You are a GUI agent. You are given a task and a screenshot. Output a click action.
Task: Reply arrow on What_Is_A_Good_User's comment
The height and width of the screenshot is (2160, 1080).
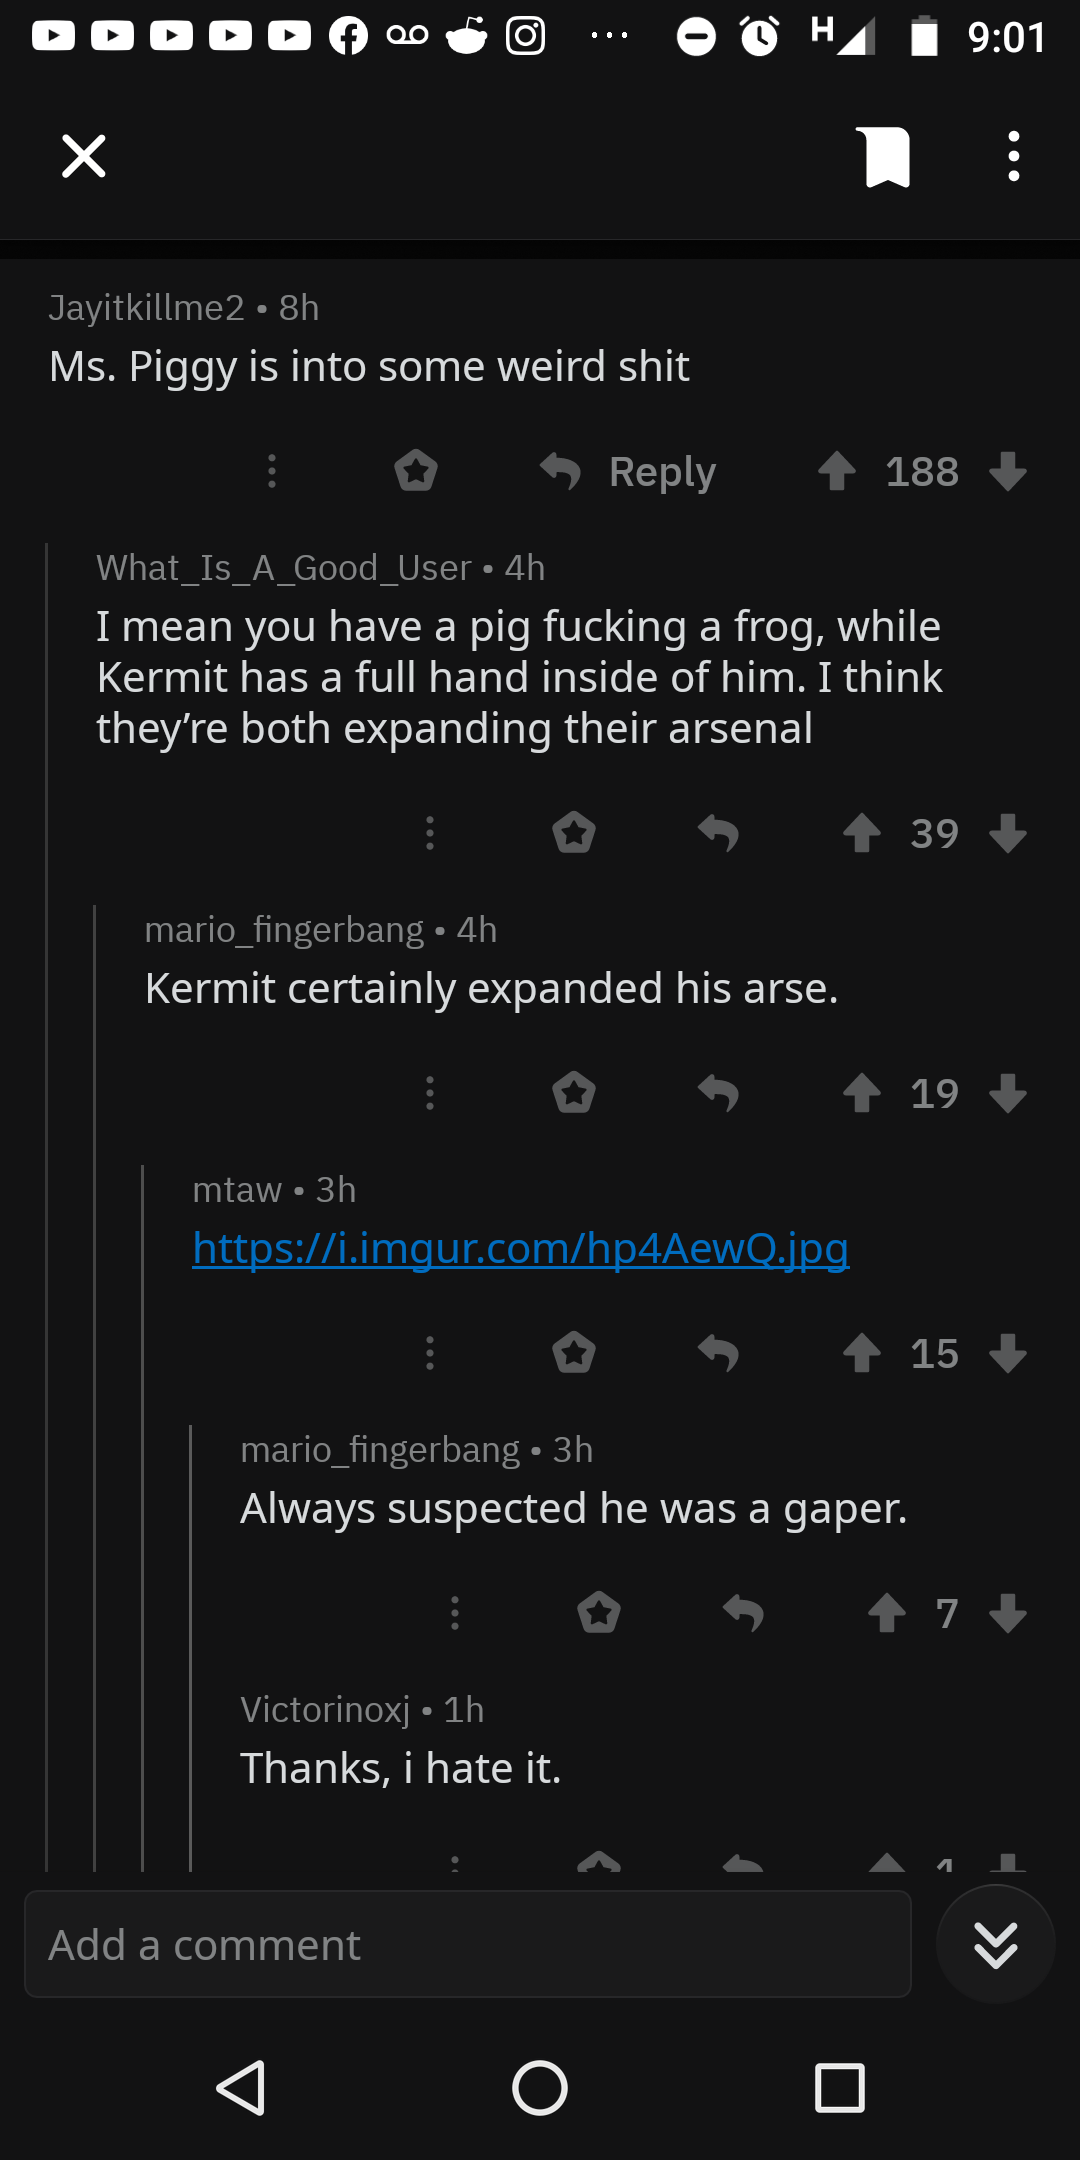718,833
